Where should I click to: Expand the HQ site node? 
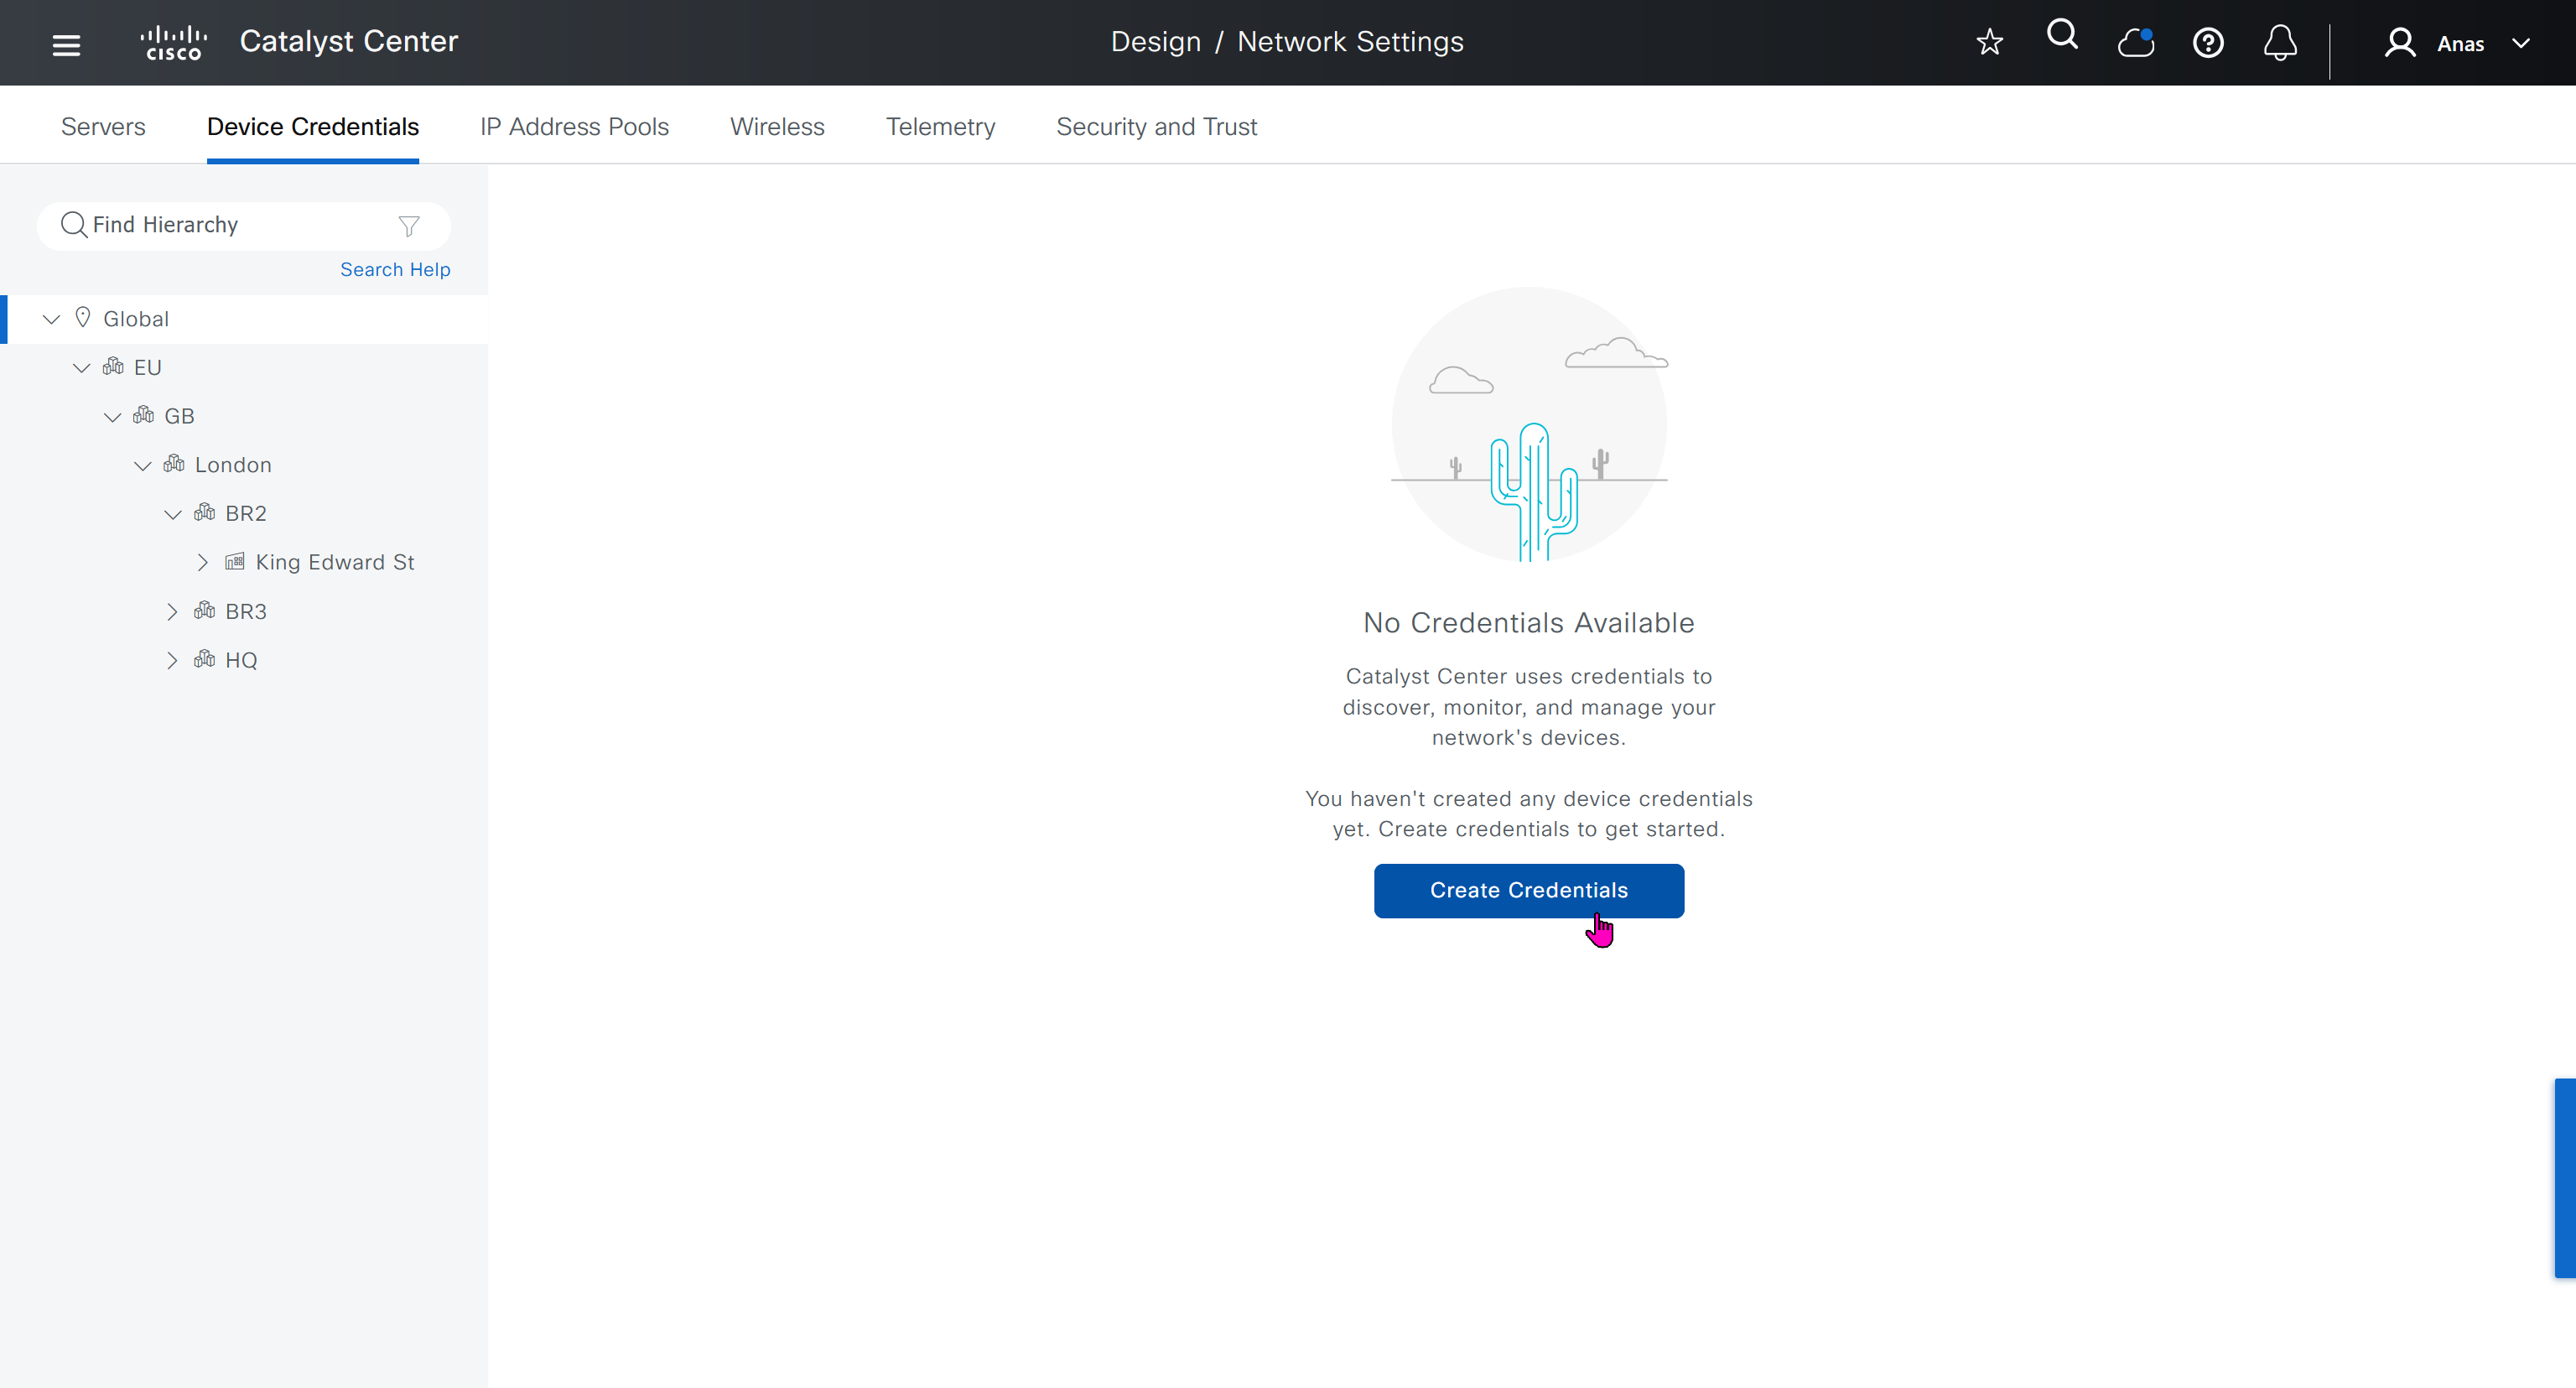172,660
